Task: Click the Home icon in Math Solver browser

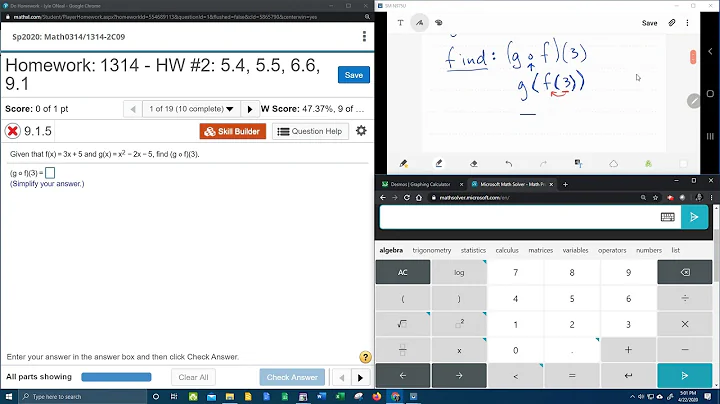Action: [x=419, y=197]
